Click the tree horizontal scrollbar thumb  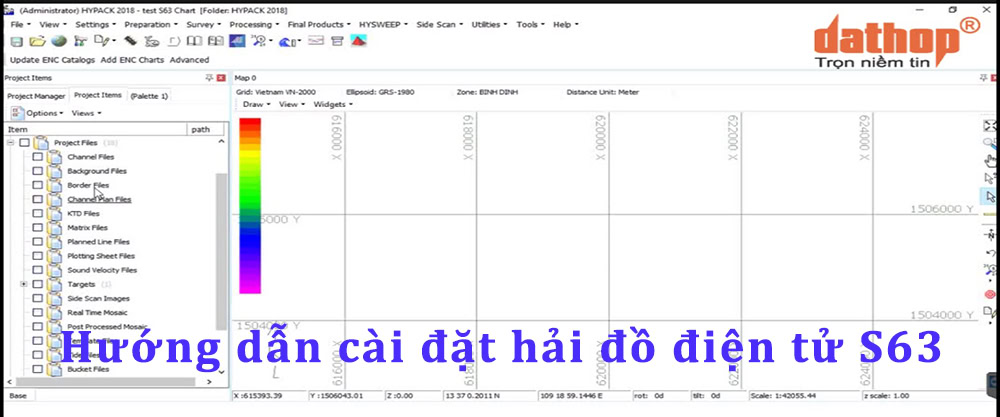coord(105,381)
